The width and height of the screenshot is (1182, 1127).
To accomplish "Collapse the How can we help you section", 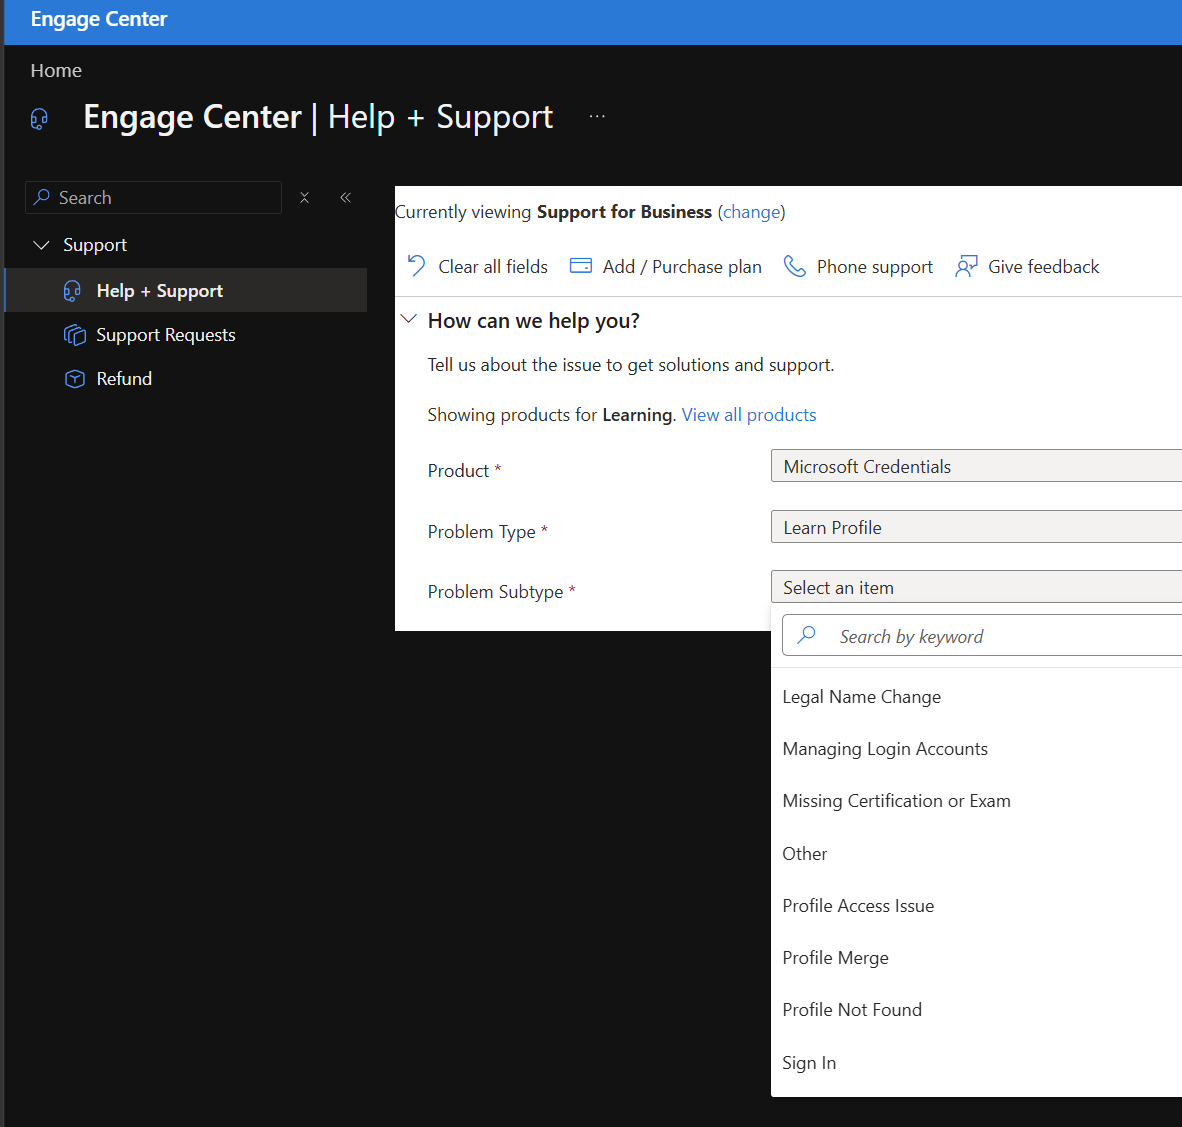I will click(x=409, y=319).
